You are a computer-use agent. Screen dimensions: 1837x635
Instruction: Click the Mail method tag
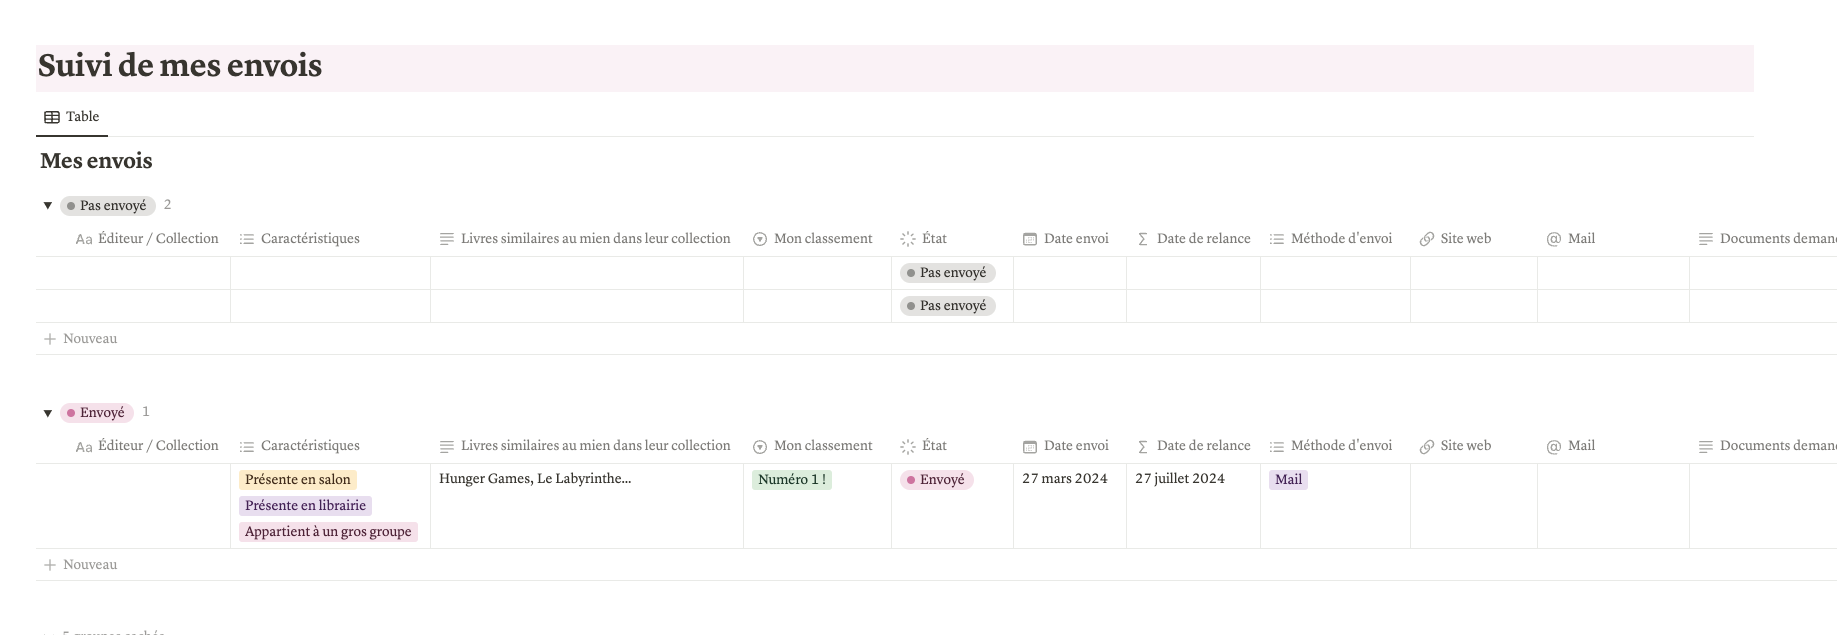pyautogui.click(x=1288, y=480)
